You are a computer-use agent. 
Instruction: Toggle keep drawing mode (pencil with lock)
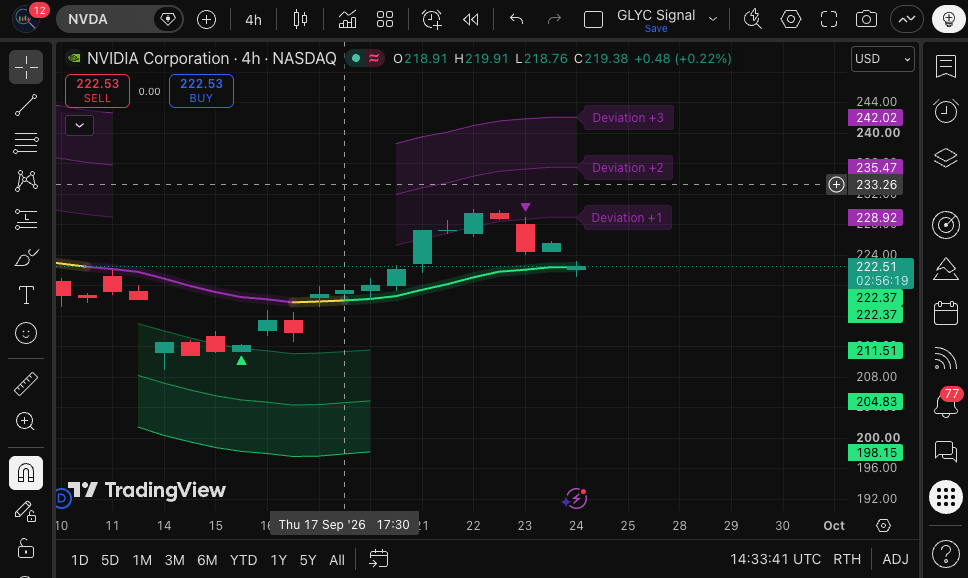[26, 511]
